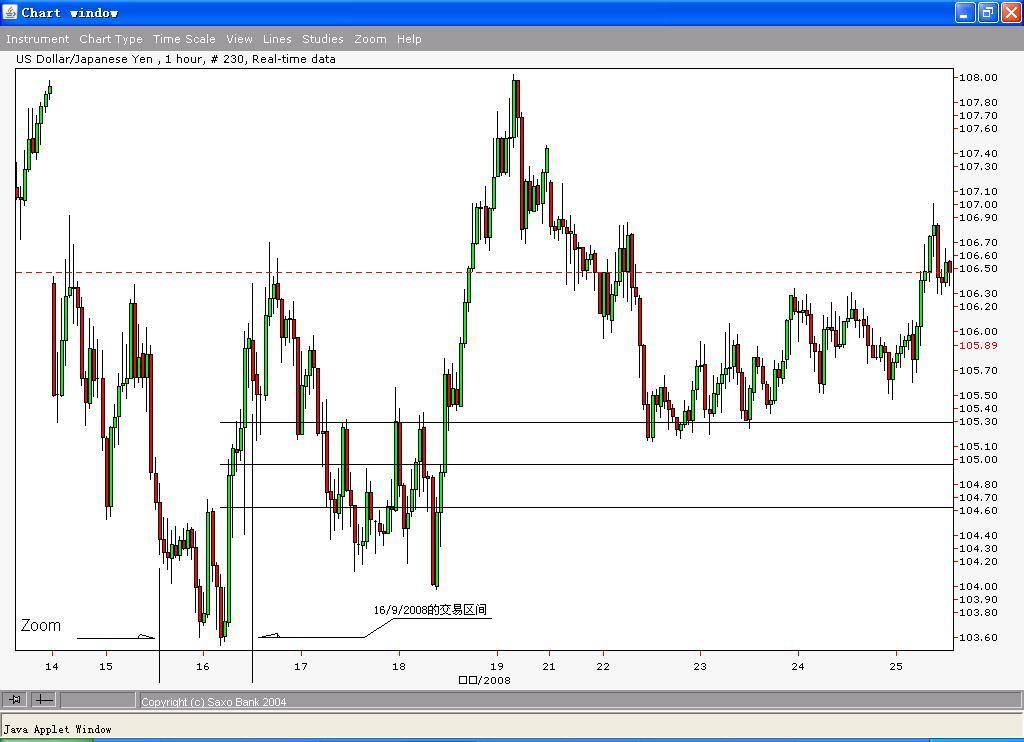Click the 103.80 price axis label

[978, 612]
